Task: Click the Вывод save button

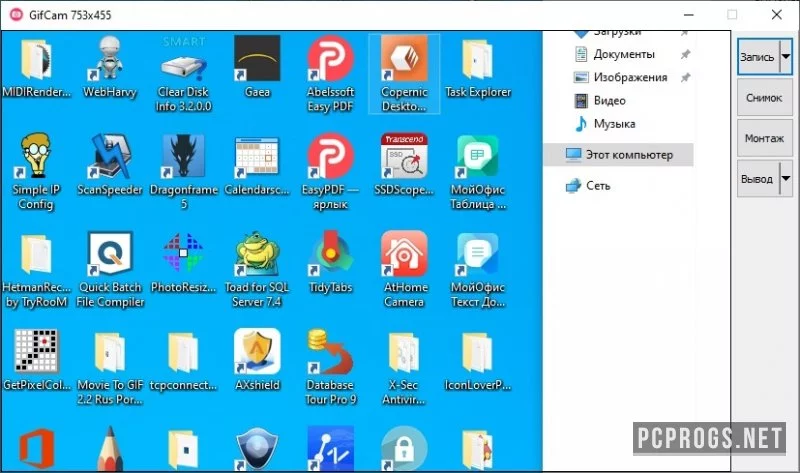Action: click(x=758, y=179)
